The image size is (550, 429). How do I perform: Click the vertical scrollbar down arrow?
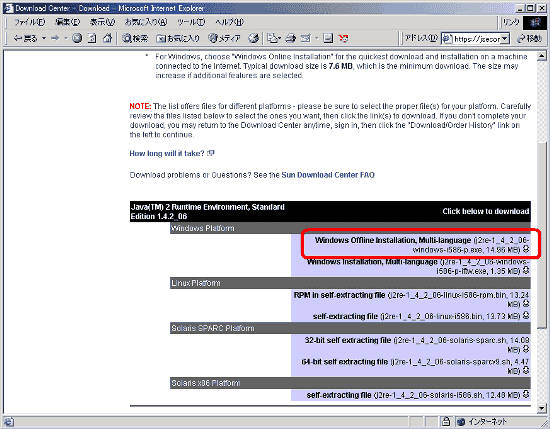tap(542, 408)
